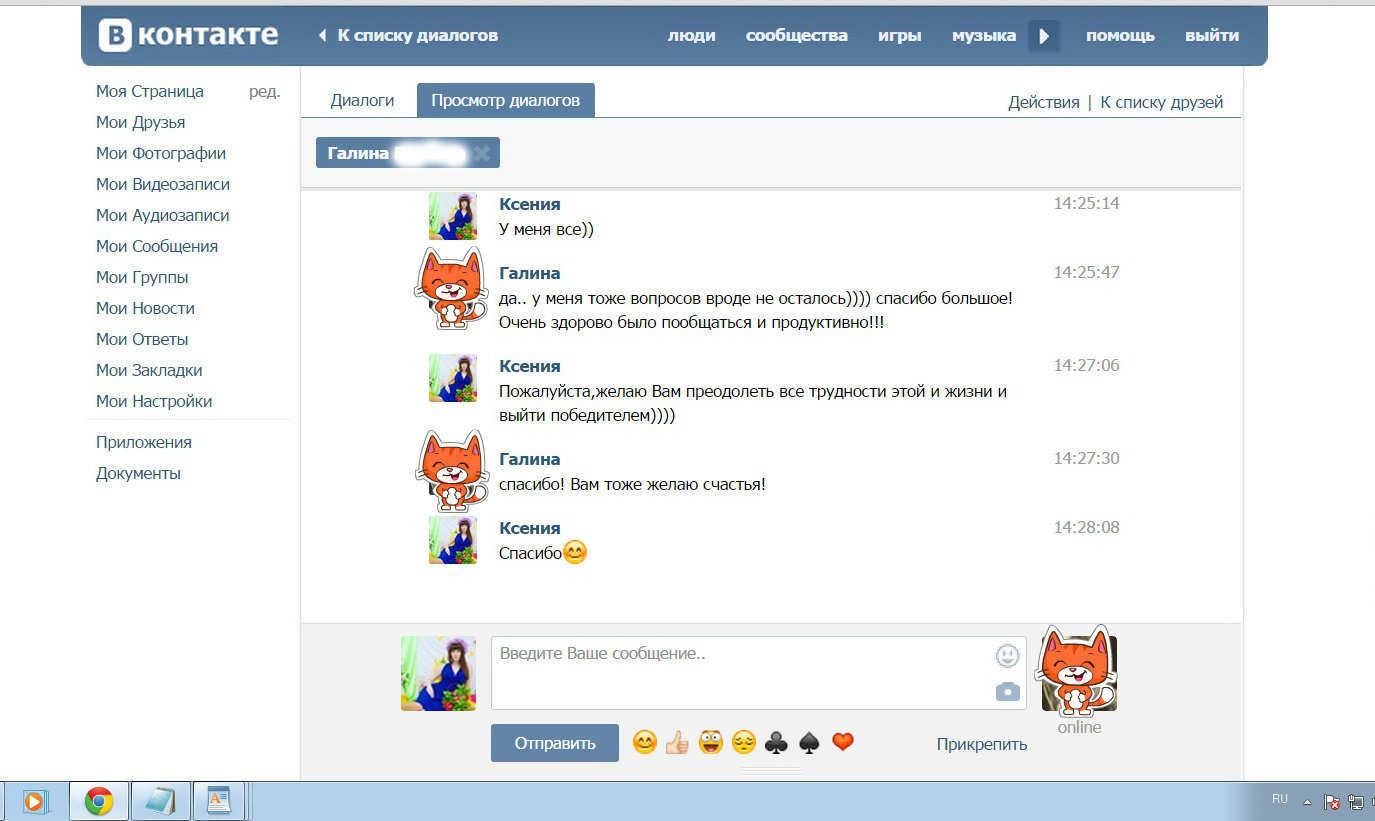Select the Просмотр диалогов tab
1375x821 pixels.
tap(506, 100)
